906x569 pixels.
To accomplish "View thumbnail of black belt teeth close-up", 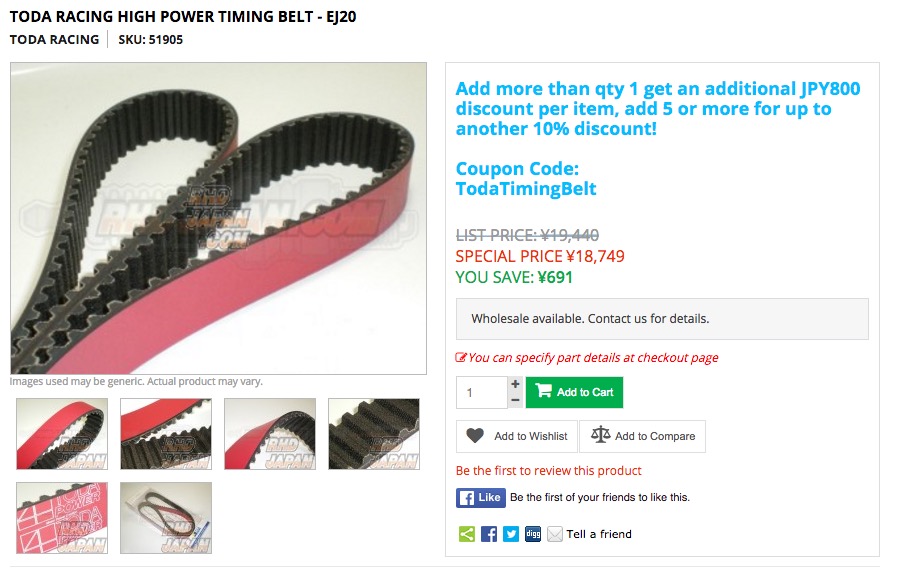I will 374,434.
